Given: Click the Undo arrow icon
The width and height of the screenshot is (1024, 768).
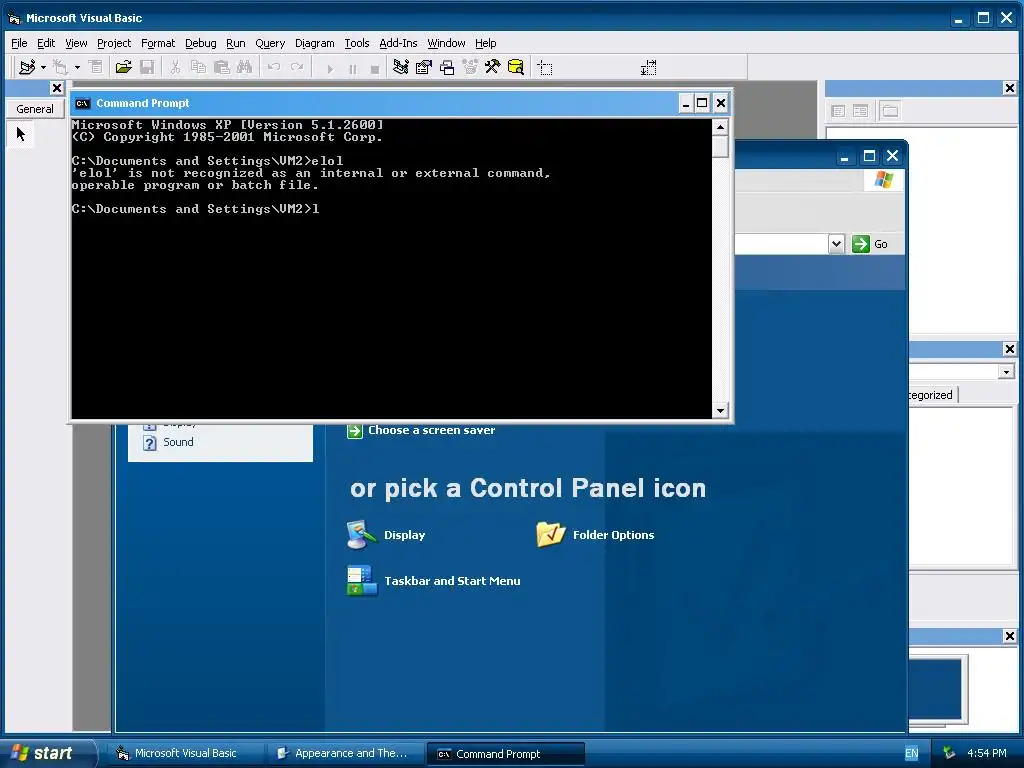Looking at the screenshot, I should click(274, 67).
